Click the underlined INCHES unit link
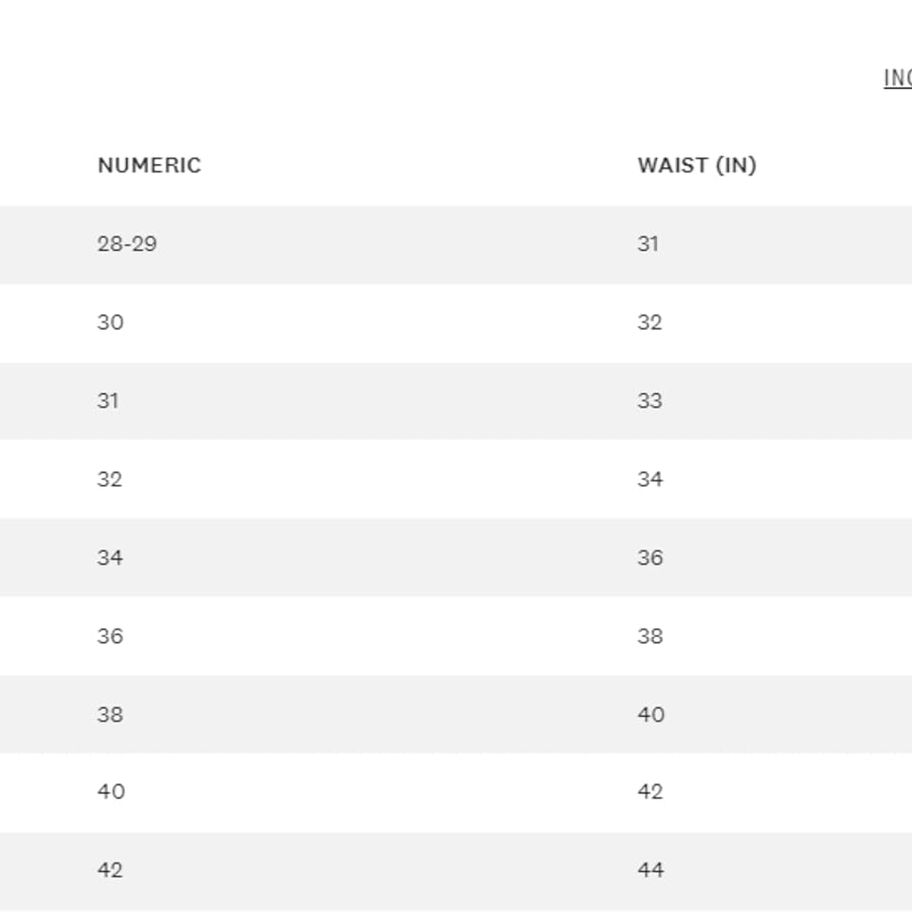The height and width of the screenshot is (912, 912). [x=898, y=78]
